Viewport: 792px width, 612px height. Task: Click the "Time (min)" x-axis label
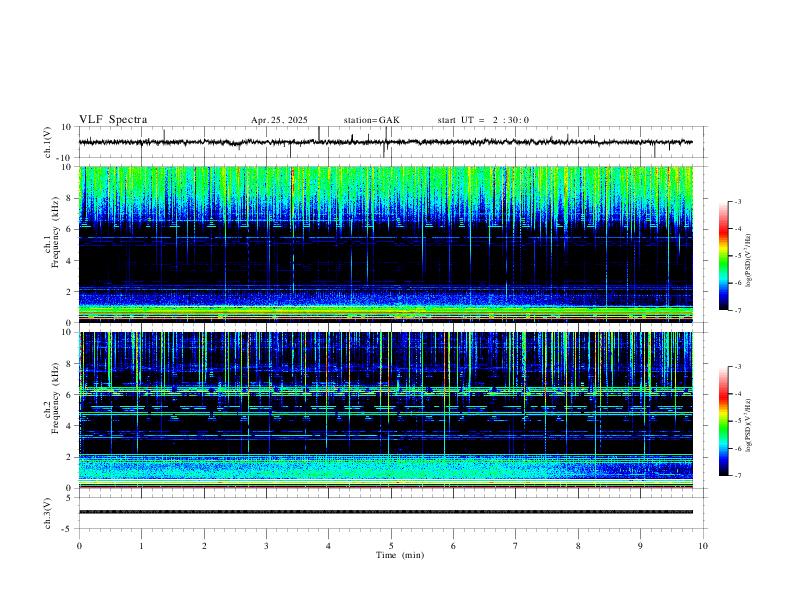[400, 555]
